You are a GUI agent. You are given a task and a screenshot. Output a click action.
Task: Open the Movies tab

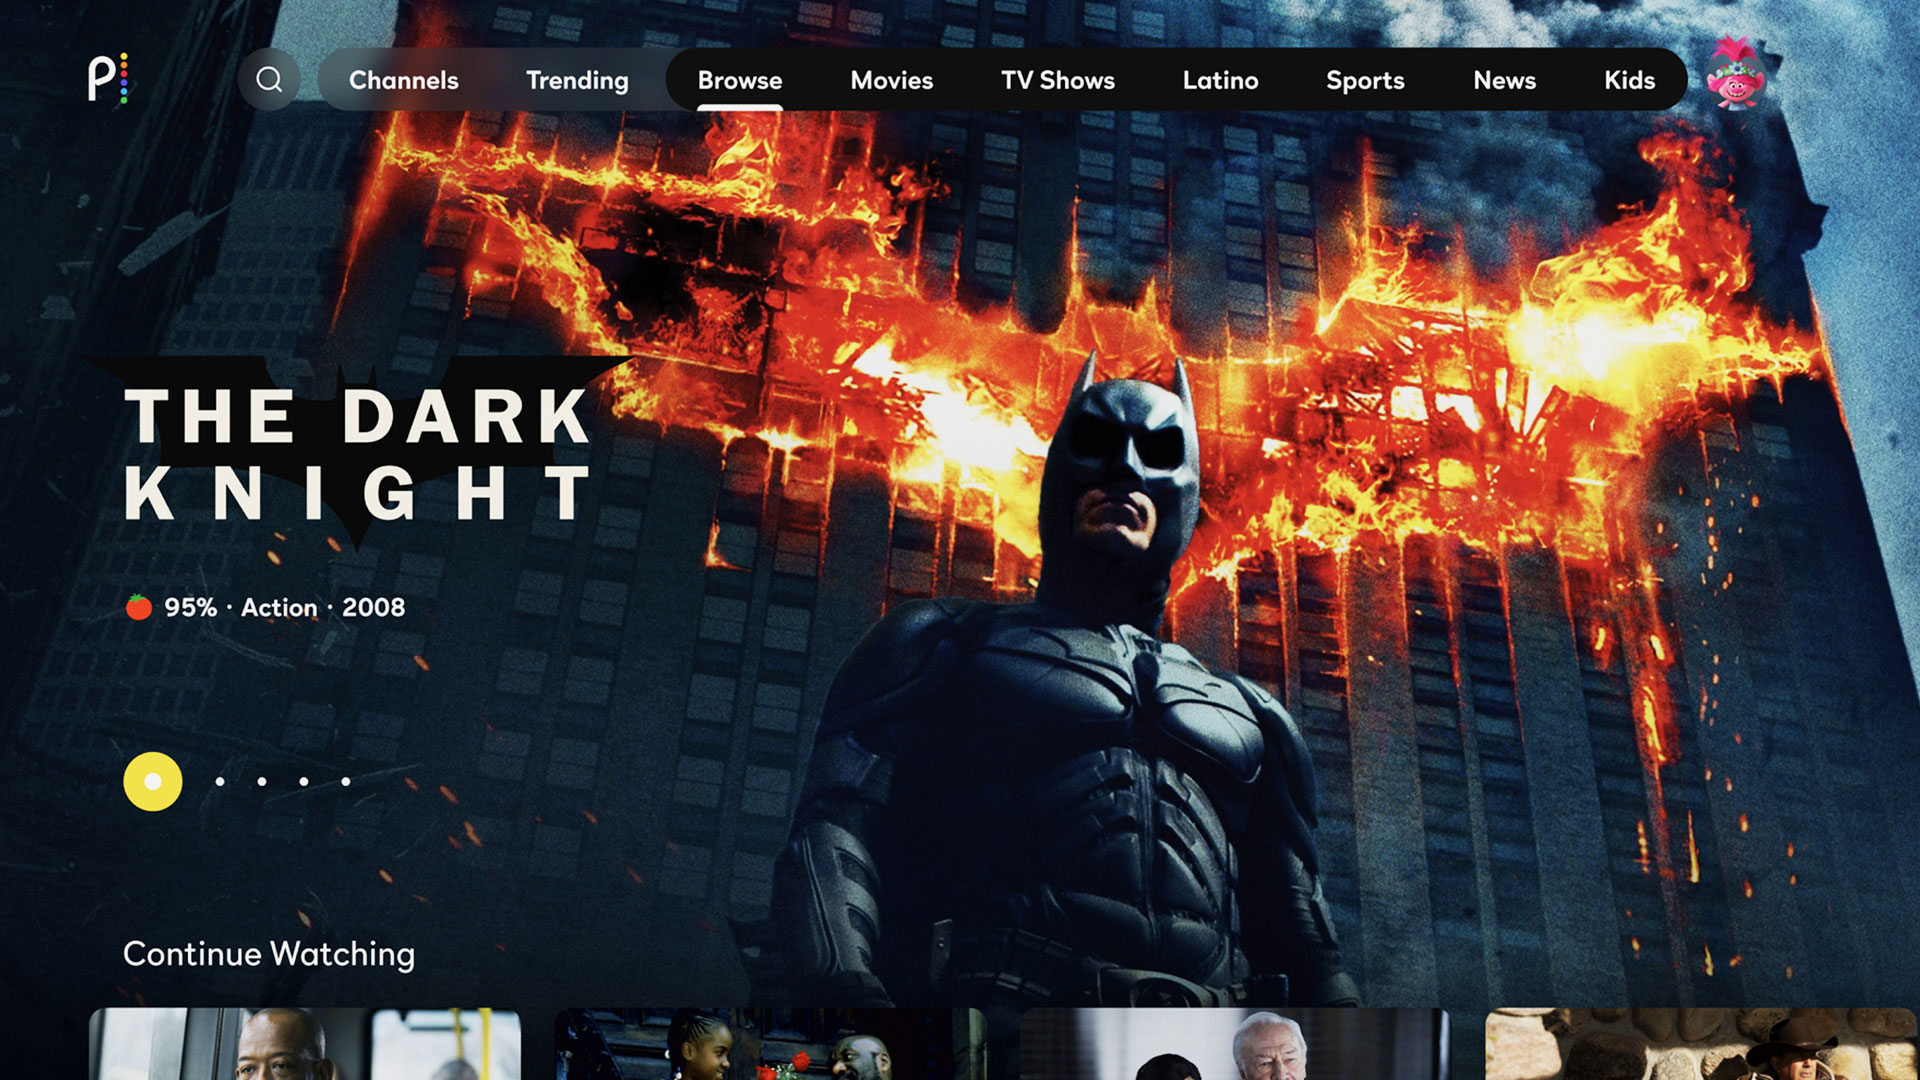tap(891, 80)
